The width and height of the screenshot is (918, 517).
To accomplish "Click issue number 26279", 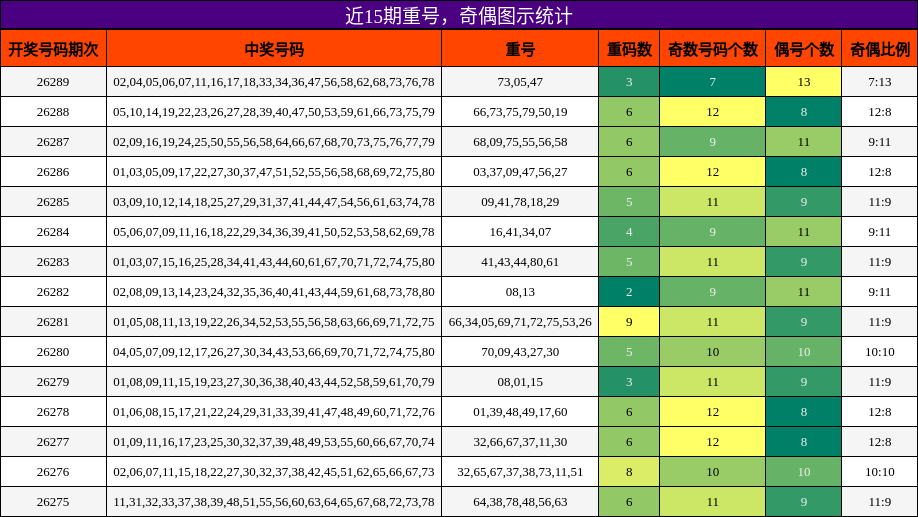I will [x=53, y=382].
